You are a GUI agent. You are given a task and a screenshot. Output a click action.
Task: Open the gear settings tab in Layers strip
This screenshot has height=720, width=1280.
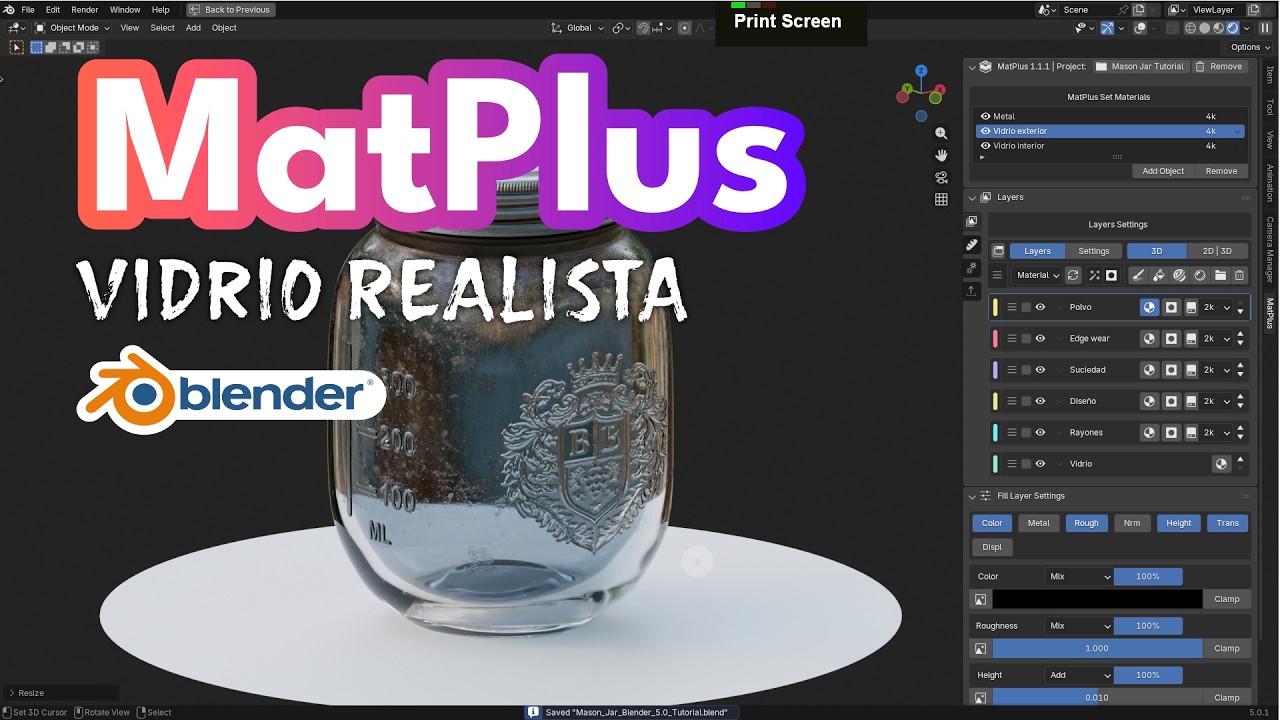point(971,268)
